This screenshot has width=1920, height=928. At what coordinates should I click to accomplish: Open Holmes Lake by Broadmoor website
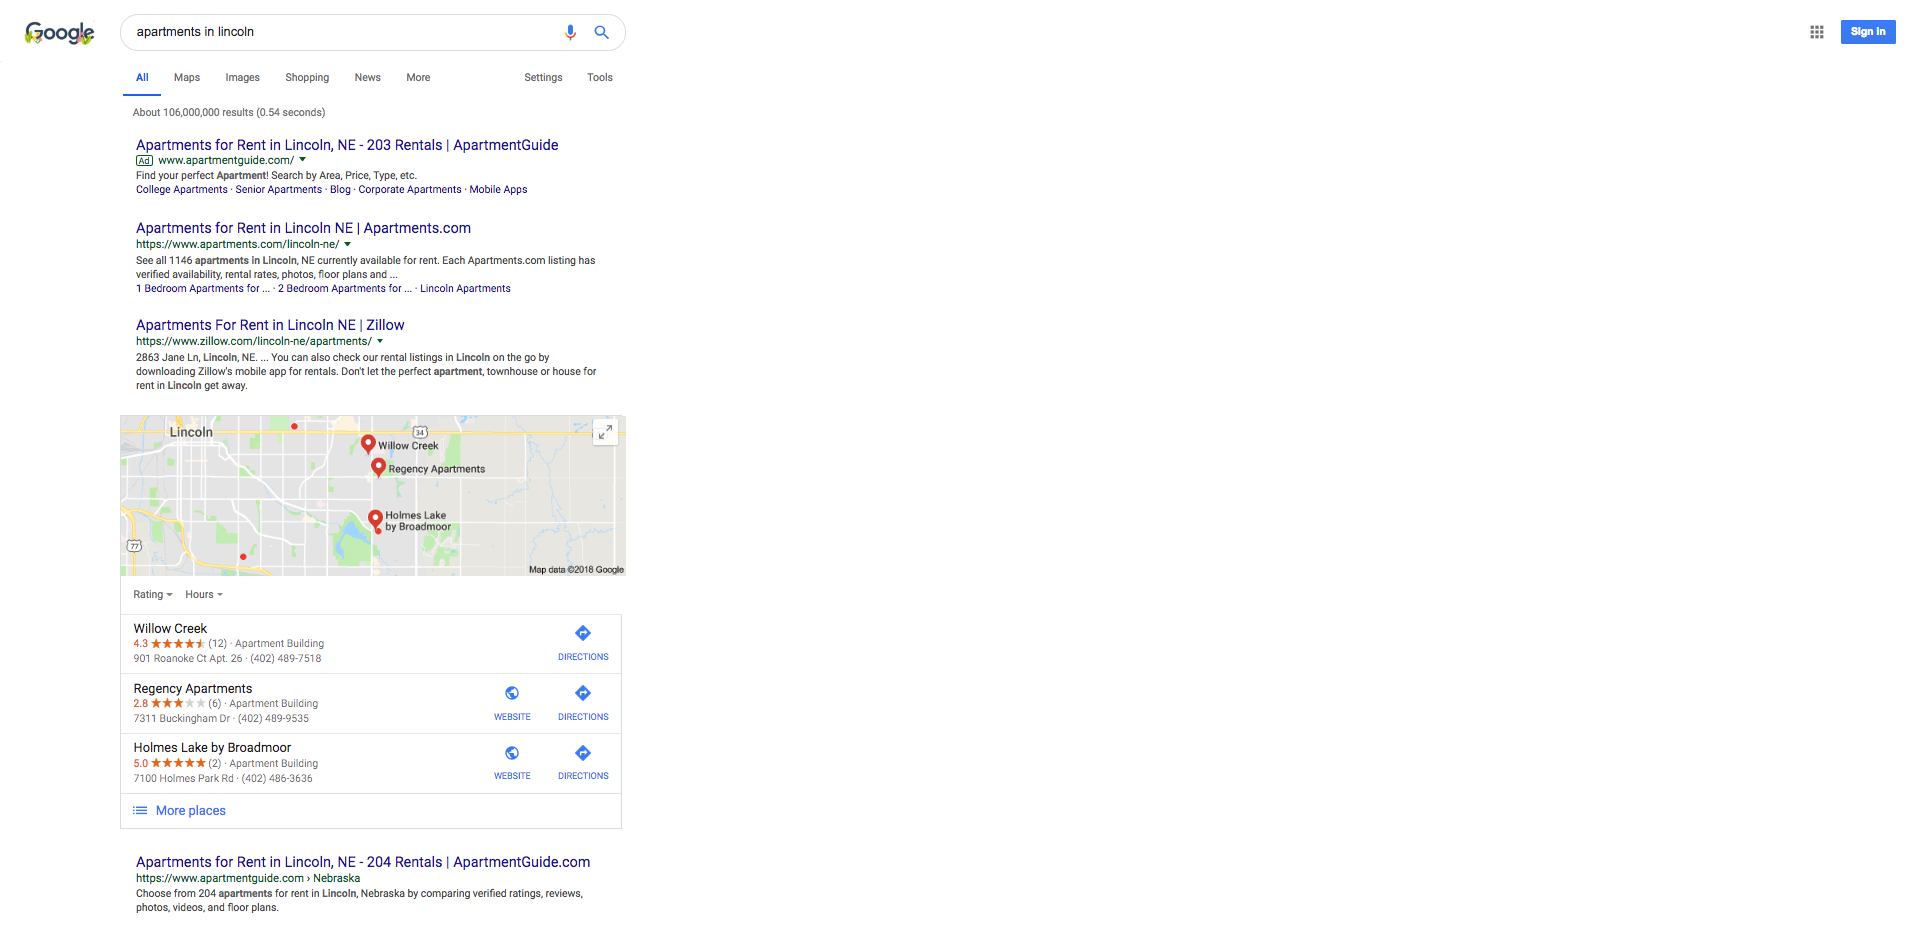512,762
